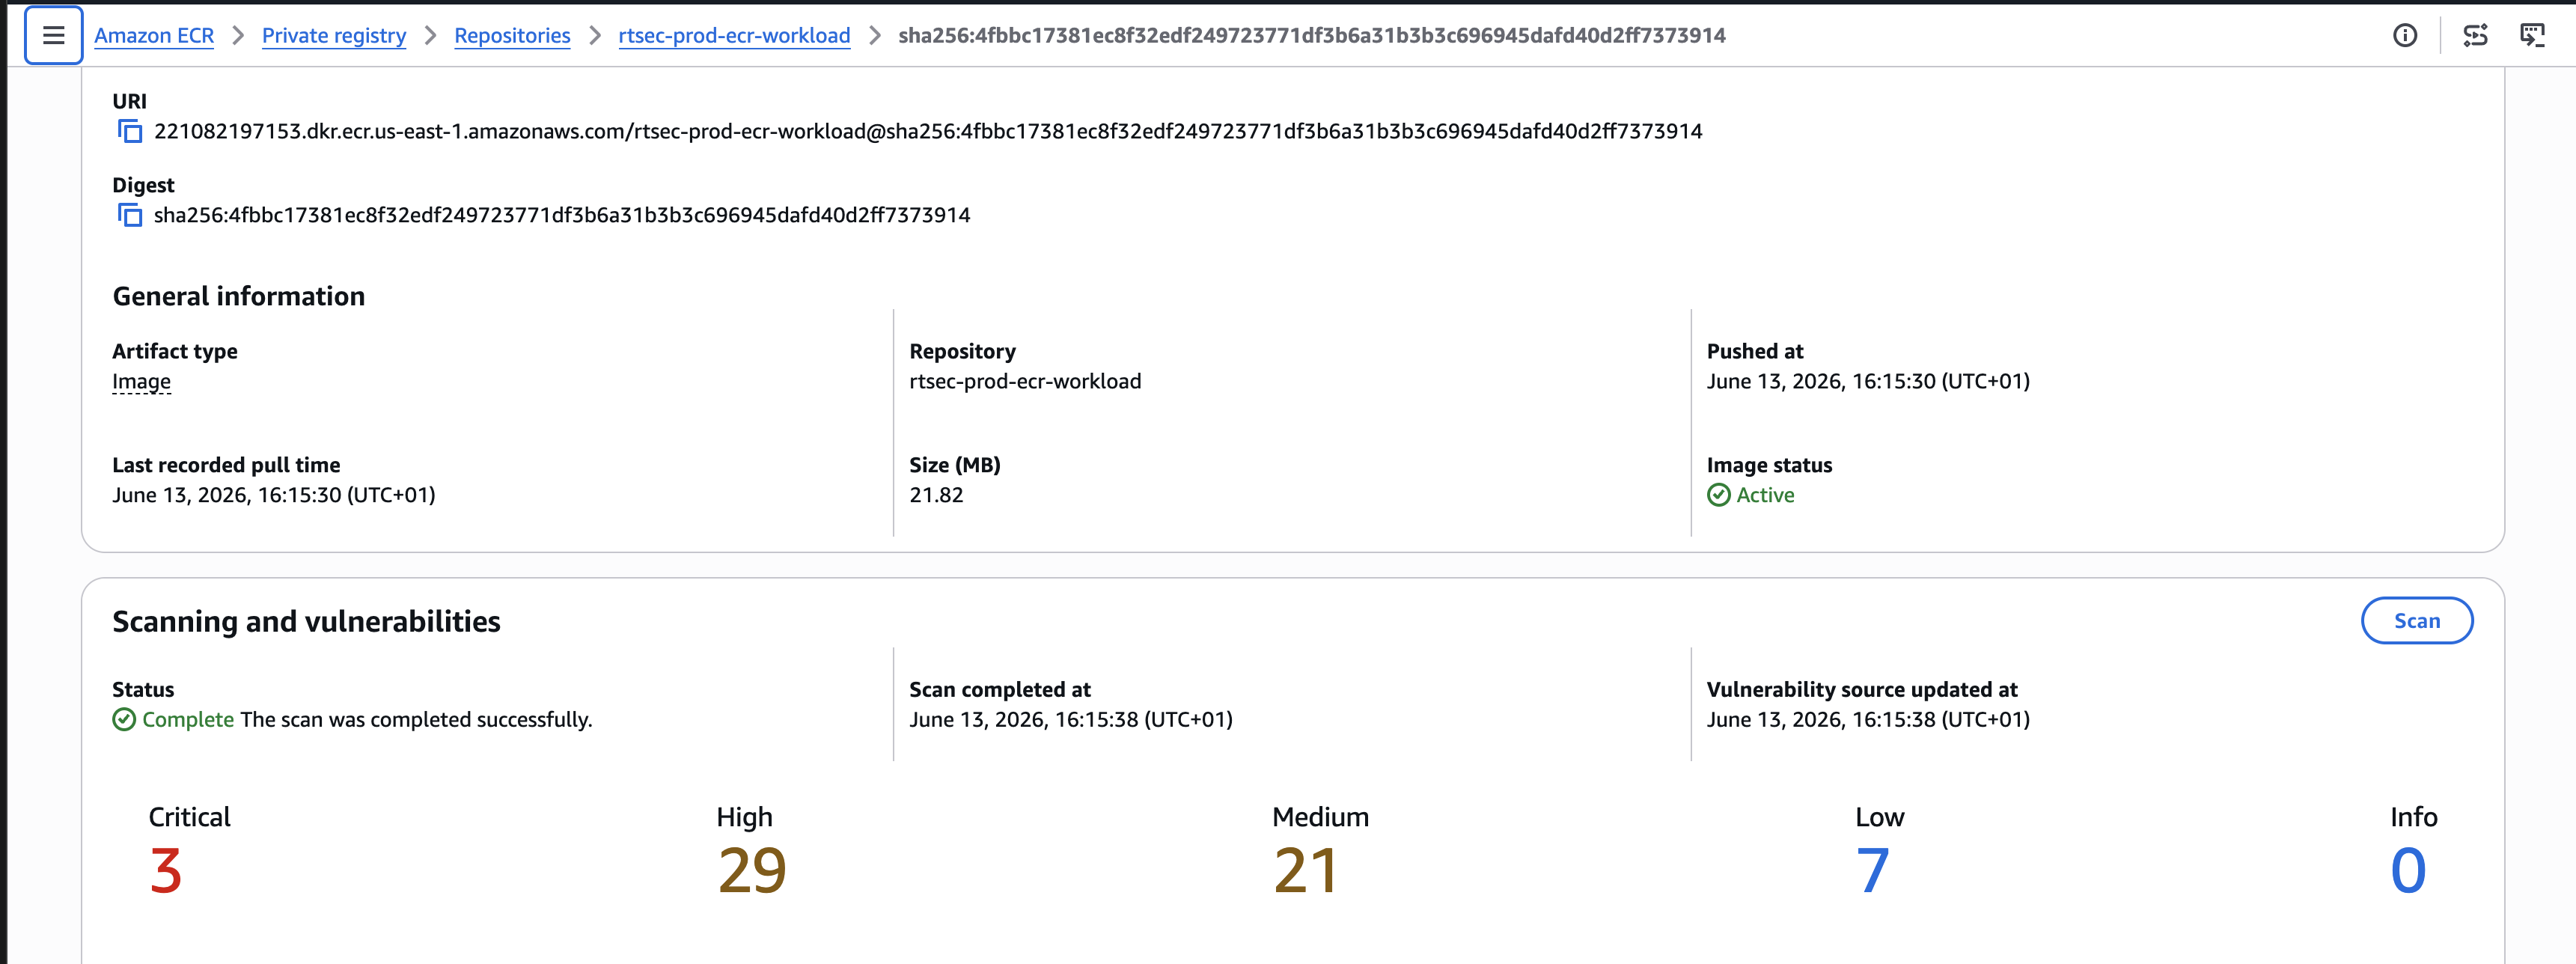The height and width of the screenshot is (964, 2576).
Task: Go to Amazon ECR breadcrumb
Action: 154,36
